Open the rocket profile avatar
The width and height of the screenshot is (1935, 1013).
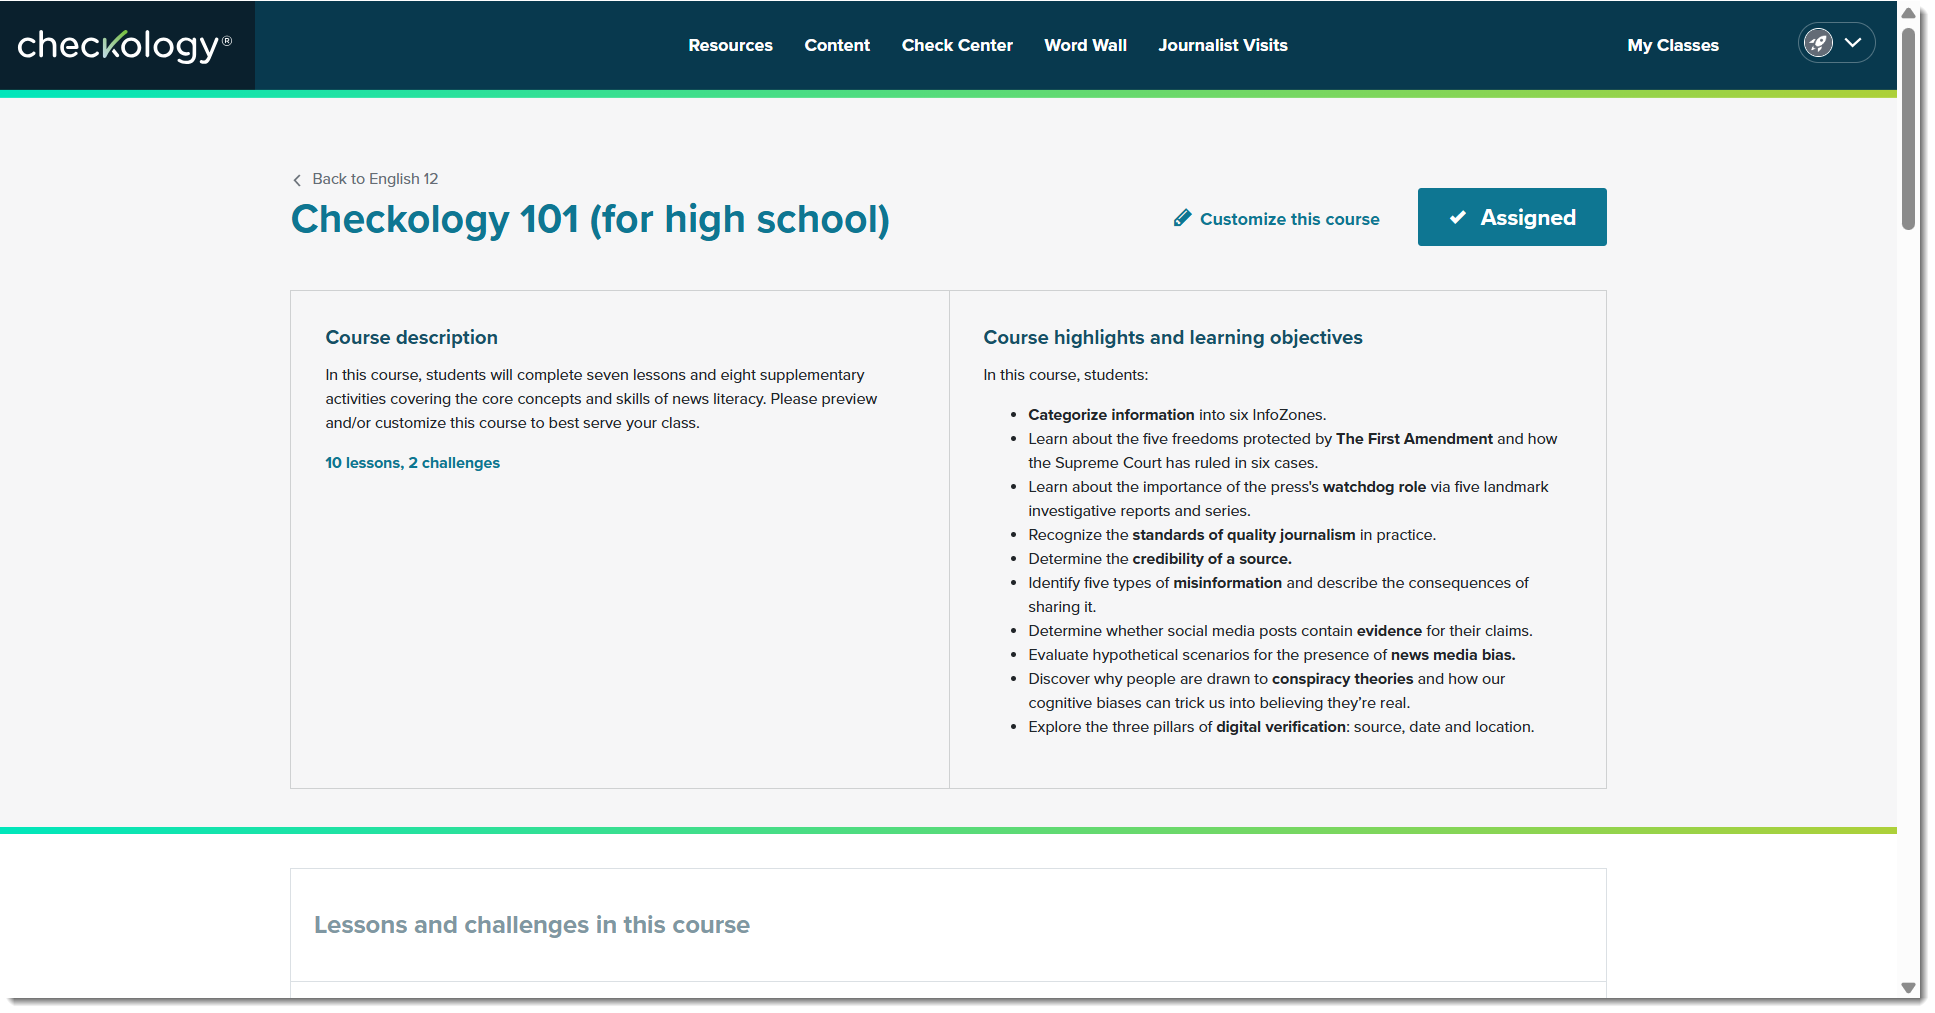pyautogui.click(x=1818, y=43)
